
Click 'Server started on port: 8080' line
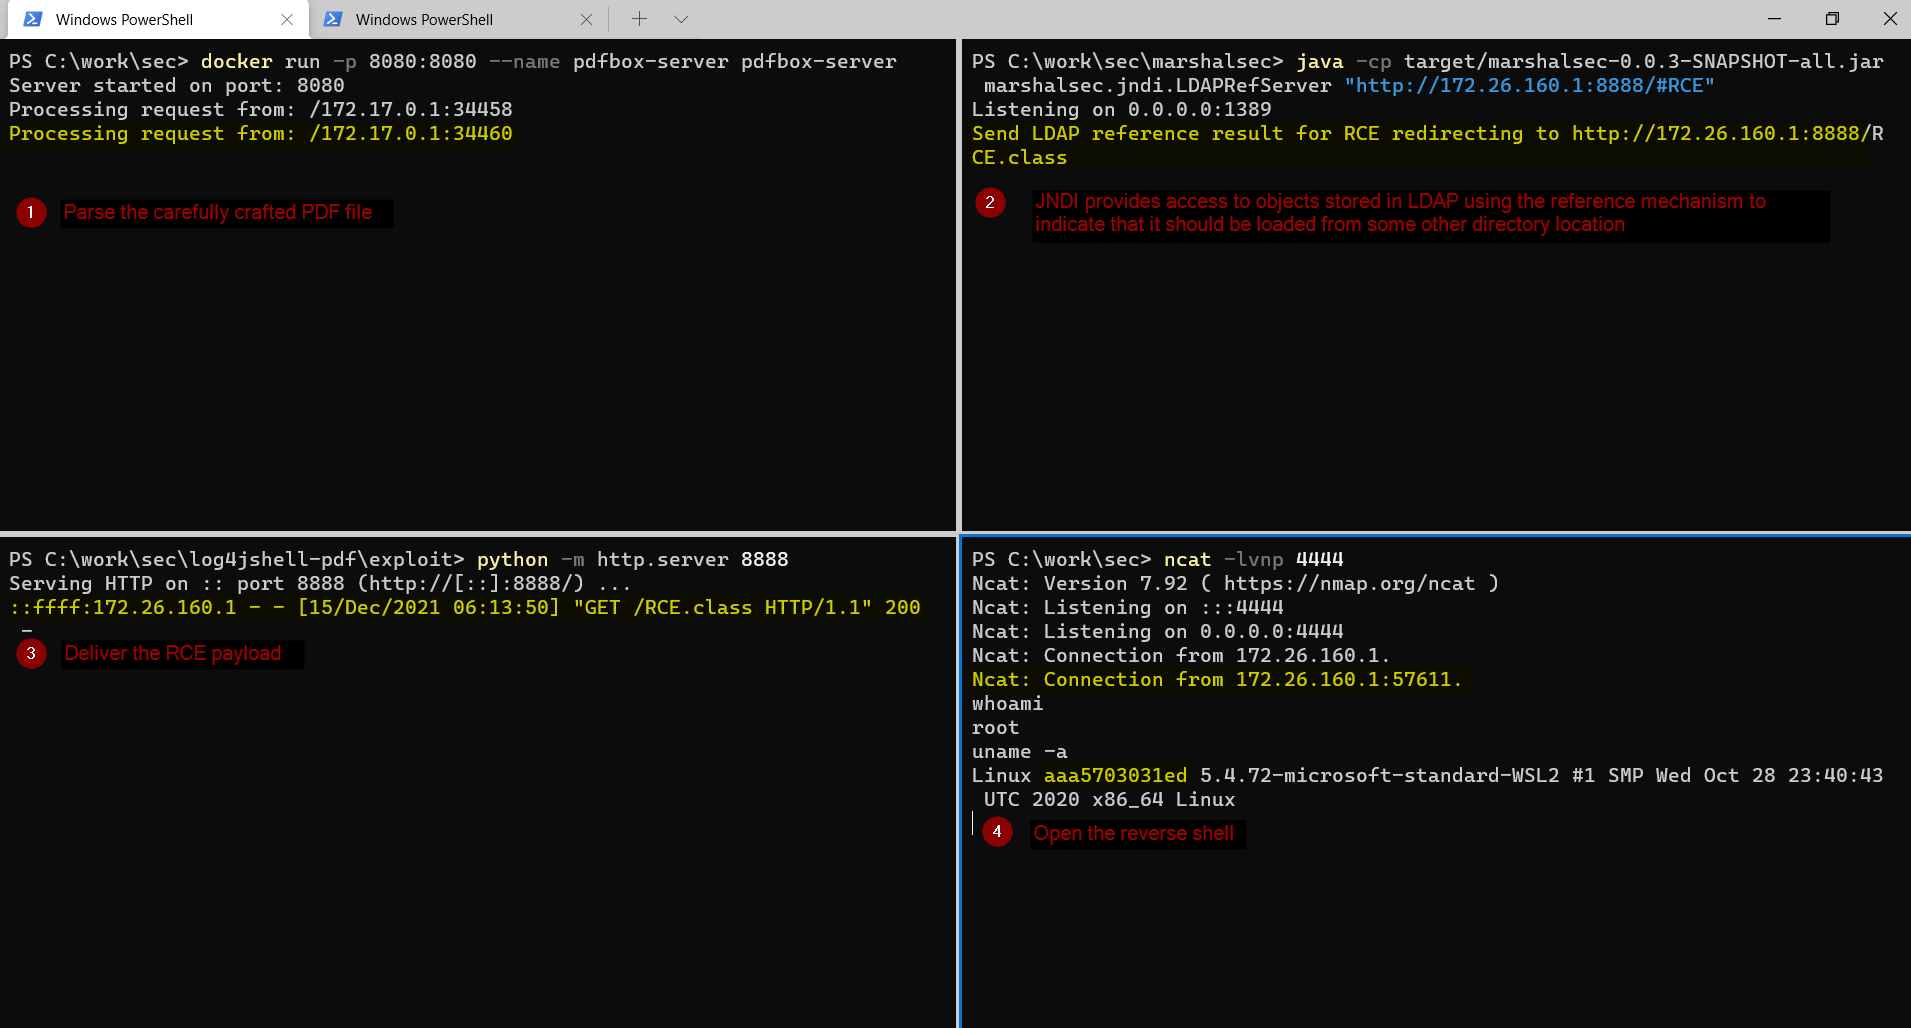click(x=177, y=86)
